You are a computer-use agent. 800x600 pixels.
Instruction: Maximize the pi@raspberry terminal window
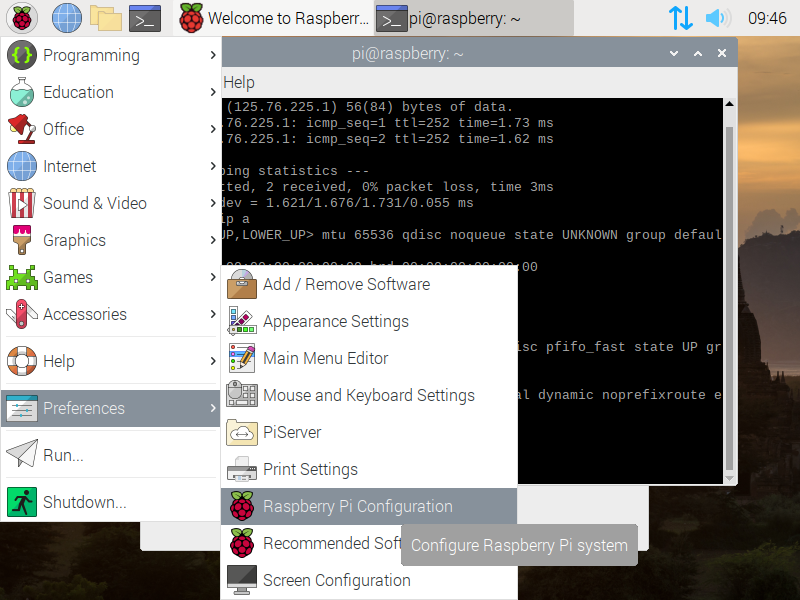pyautogui.click(x=698, y=53)
